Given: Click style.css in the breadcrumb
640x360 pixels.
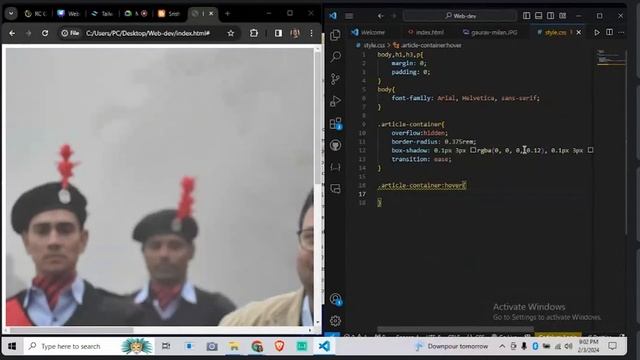Looking at the screenshot, I should [373, 45].
